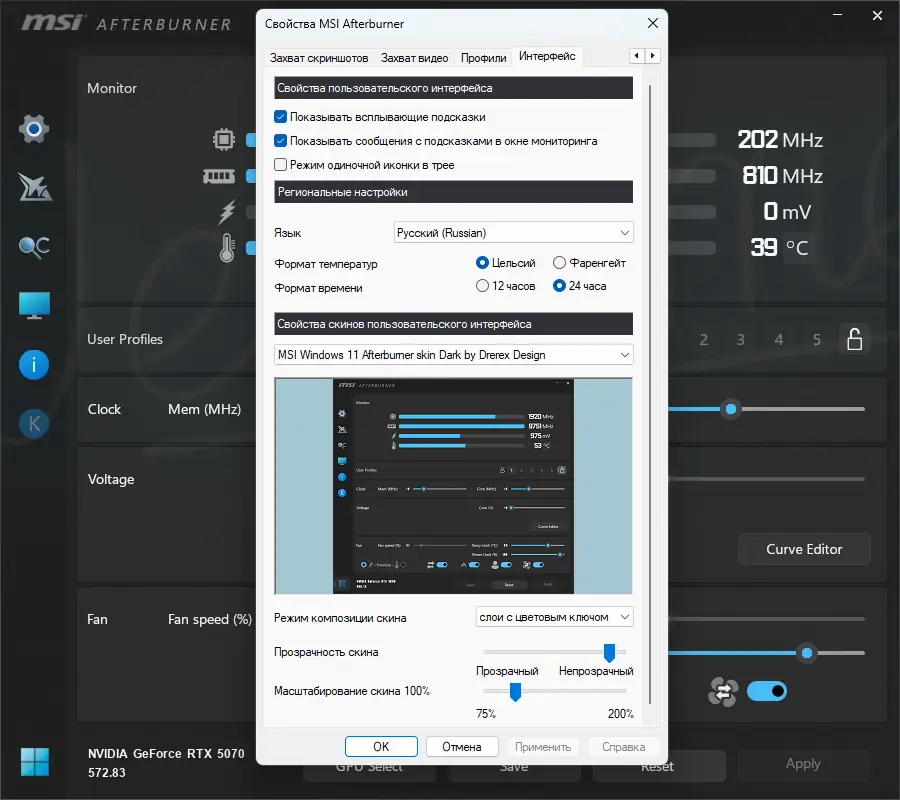This screenshot has width=900, height=800.
Task: Click the Clock slider handle in main window
Action: [731, 409]
